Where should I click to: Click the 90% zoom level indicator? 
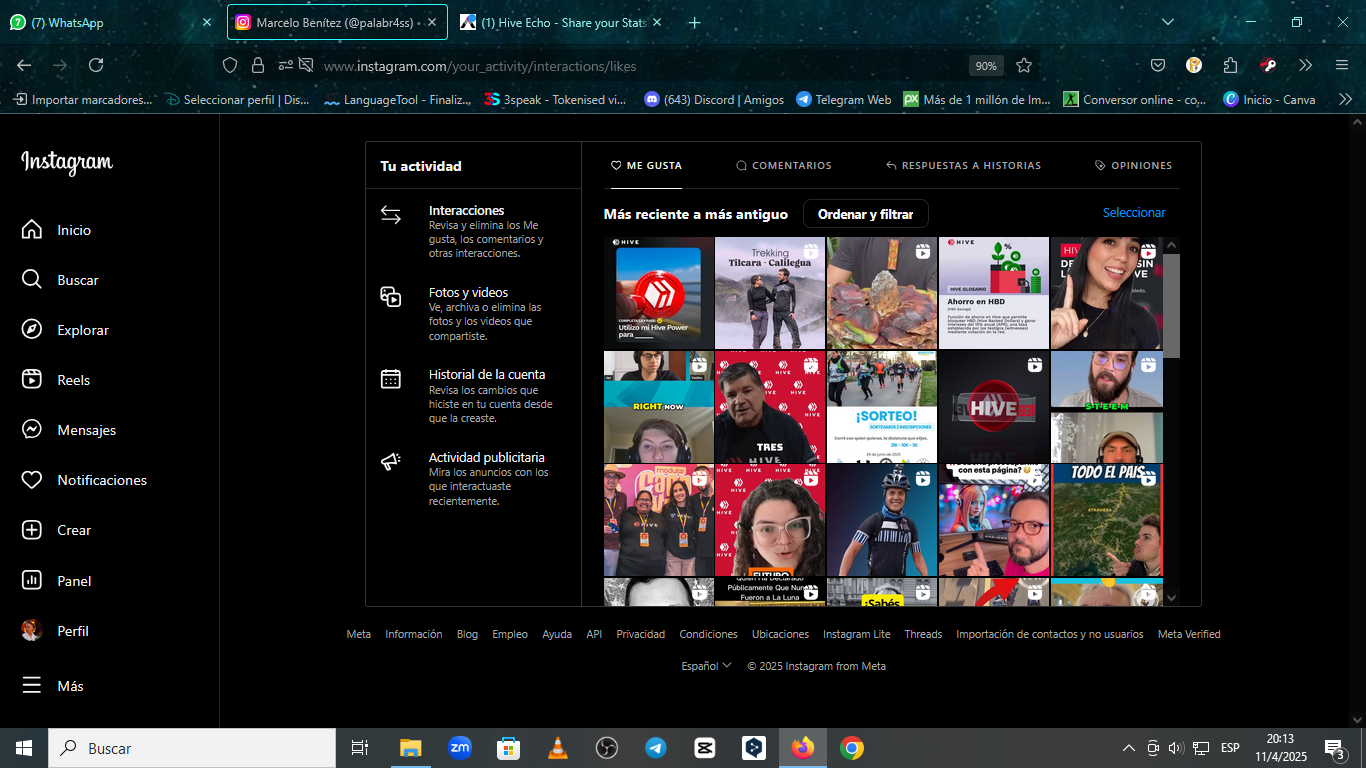click(x=986, y=66)
